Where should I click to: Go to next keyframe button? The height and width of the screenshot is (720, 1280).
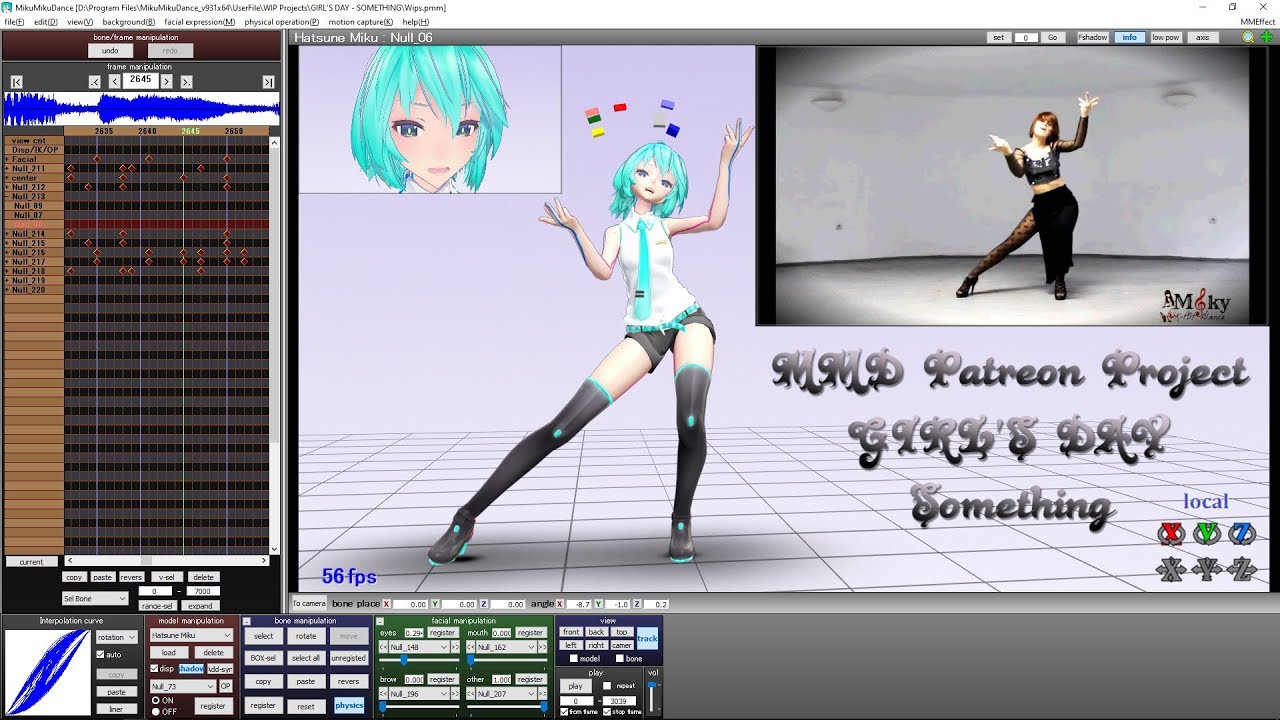pos(186,82)
